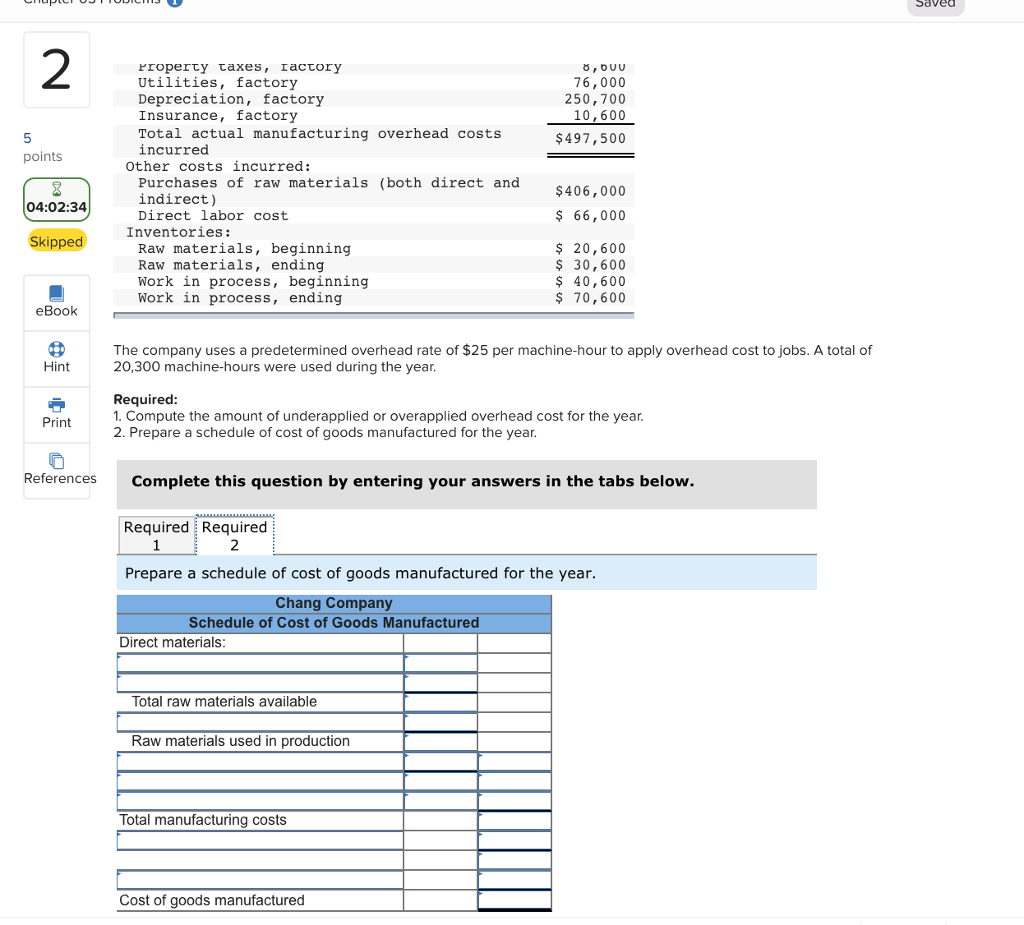The height and width of the screenshot is (925, 1024).
Task: Click amount field for Raw materials used in production
Action: (x=440, y=741)
